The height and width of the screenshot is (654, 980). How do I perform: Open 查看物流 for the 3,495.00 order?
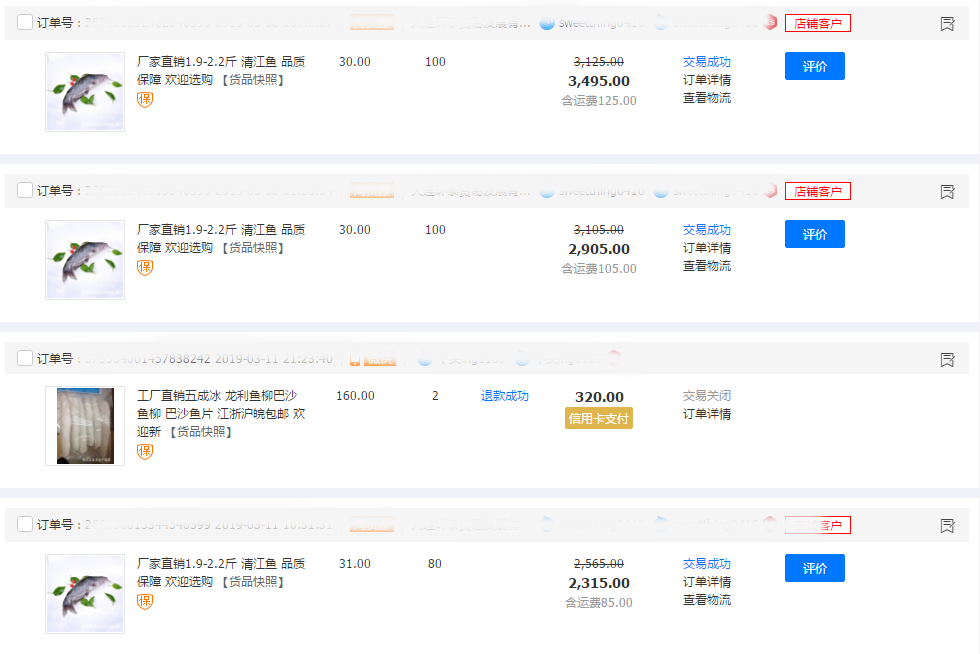[706, 98]
